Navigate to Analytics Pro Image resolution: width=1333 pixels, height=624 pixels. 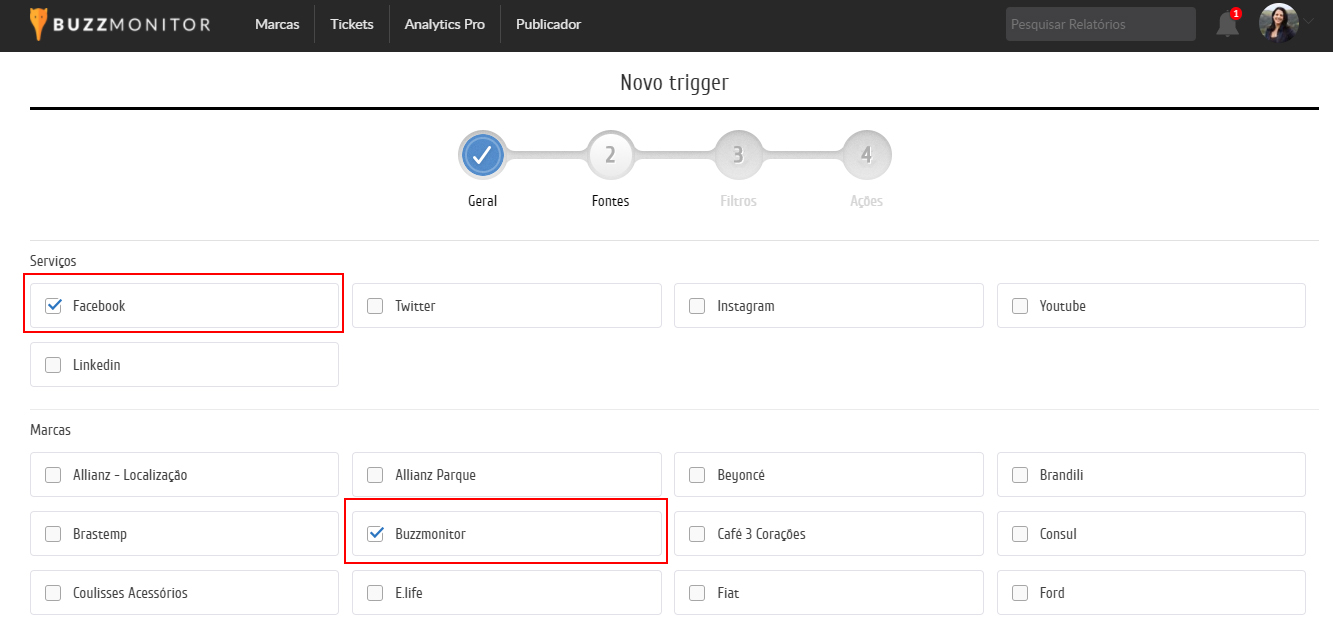(444, 24)
